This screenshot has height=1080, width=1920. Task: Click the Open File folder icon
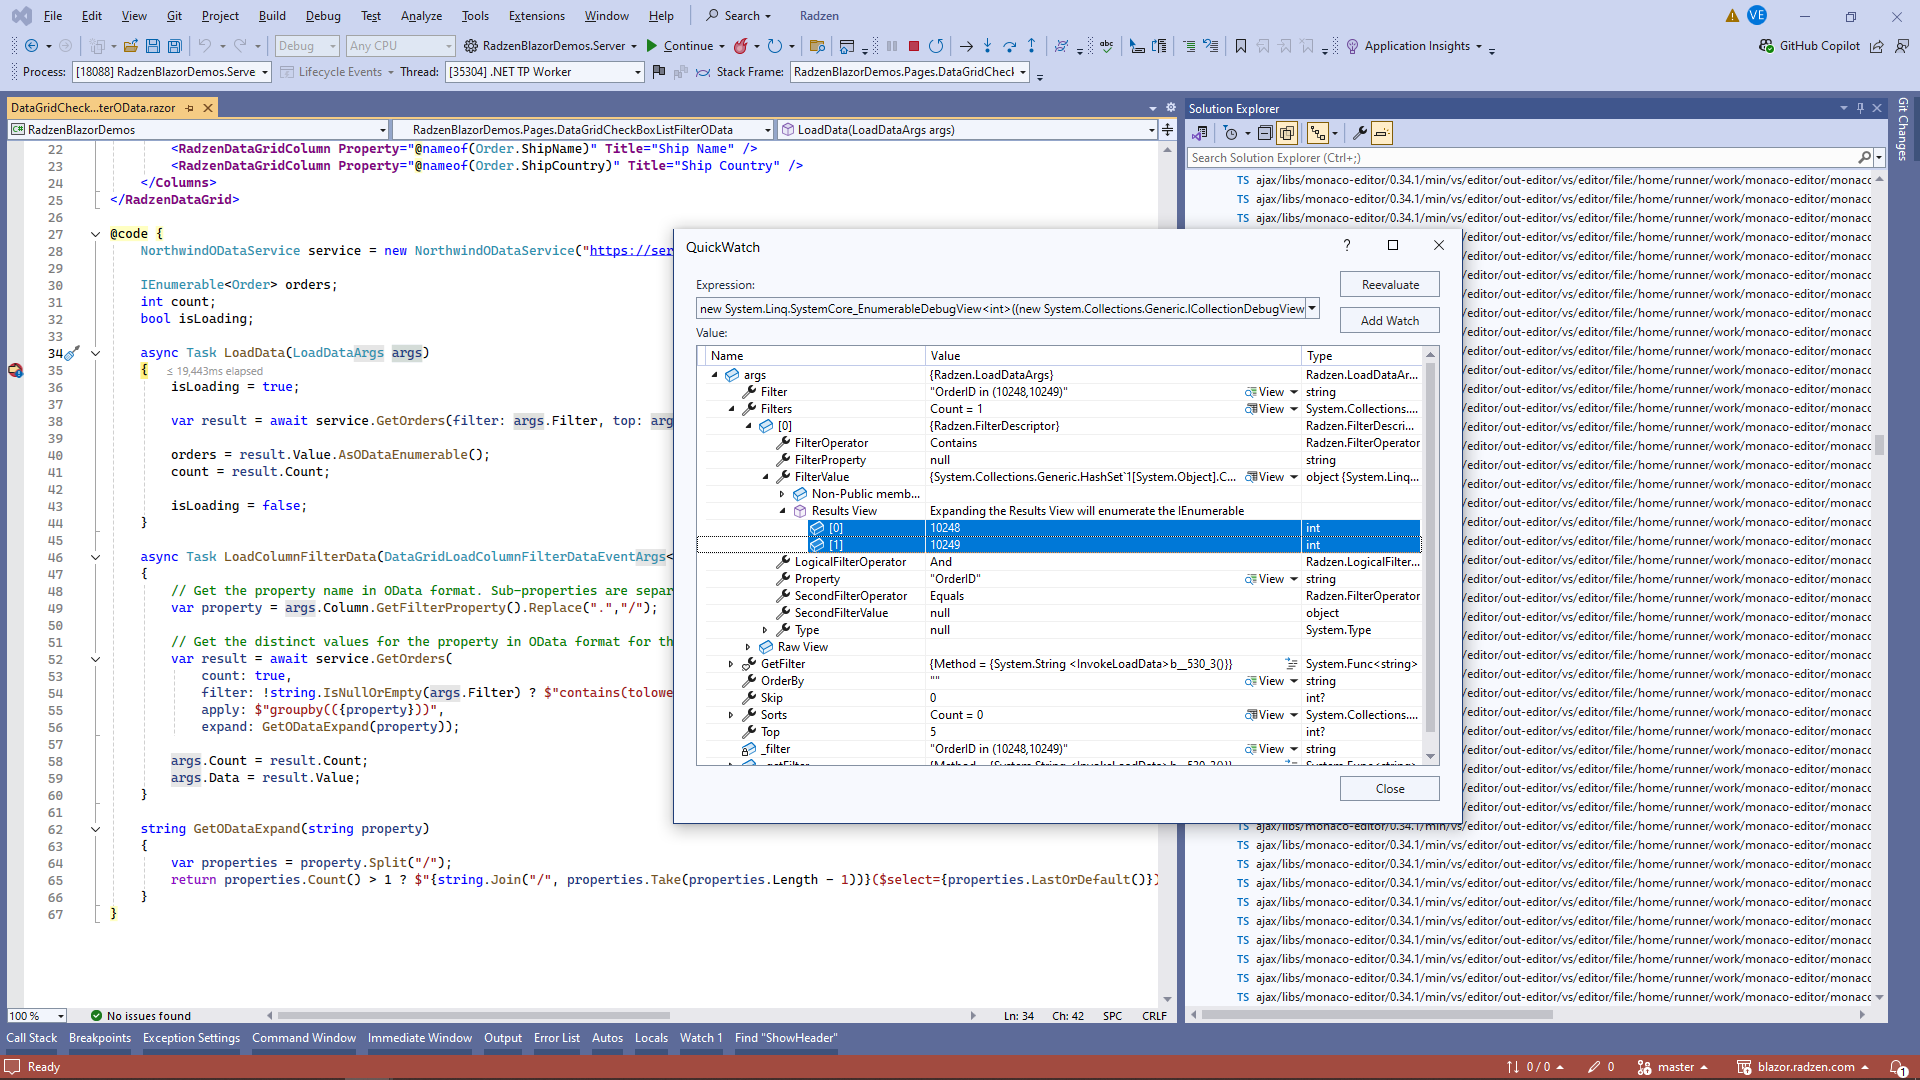tap(131, 46)
